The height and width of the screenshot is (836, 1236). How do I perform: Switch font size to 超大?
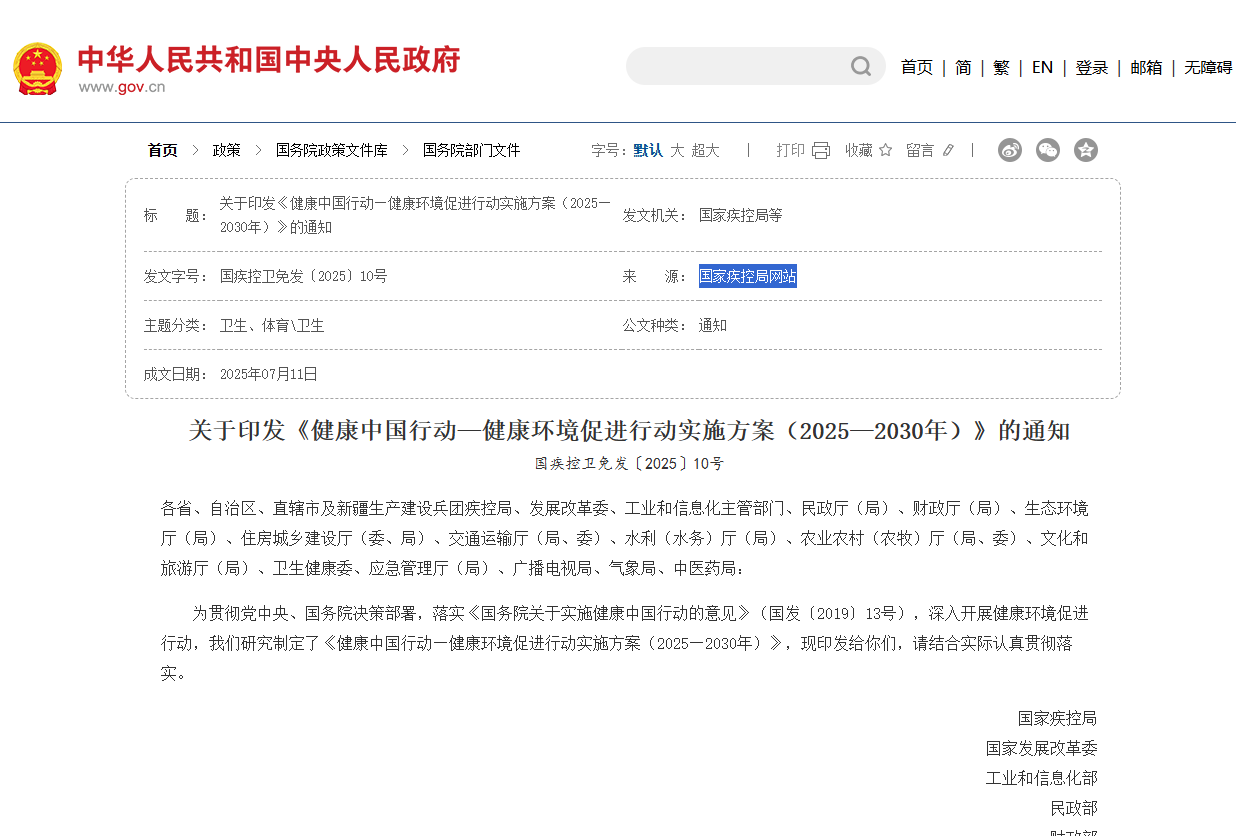[x=704, y=149]
